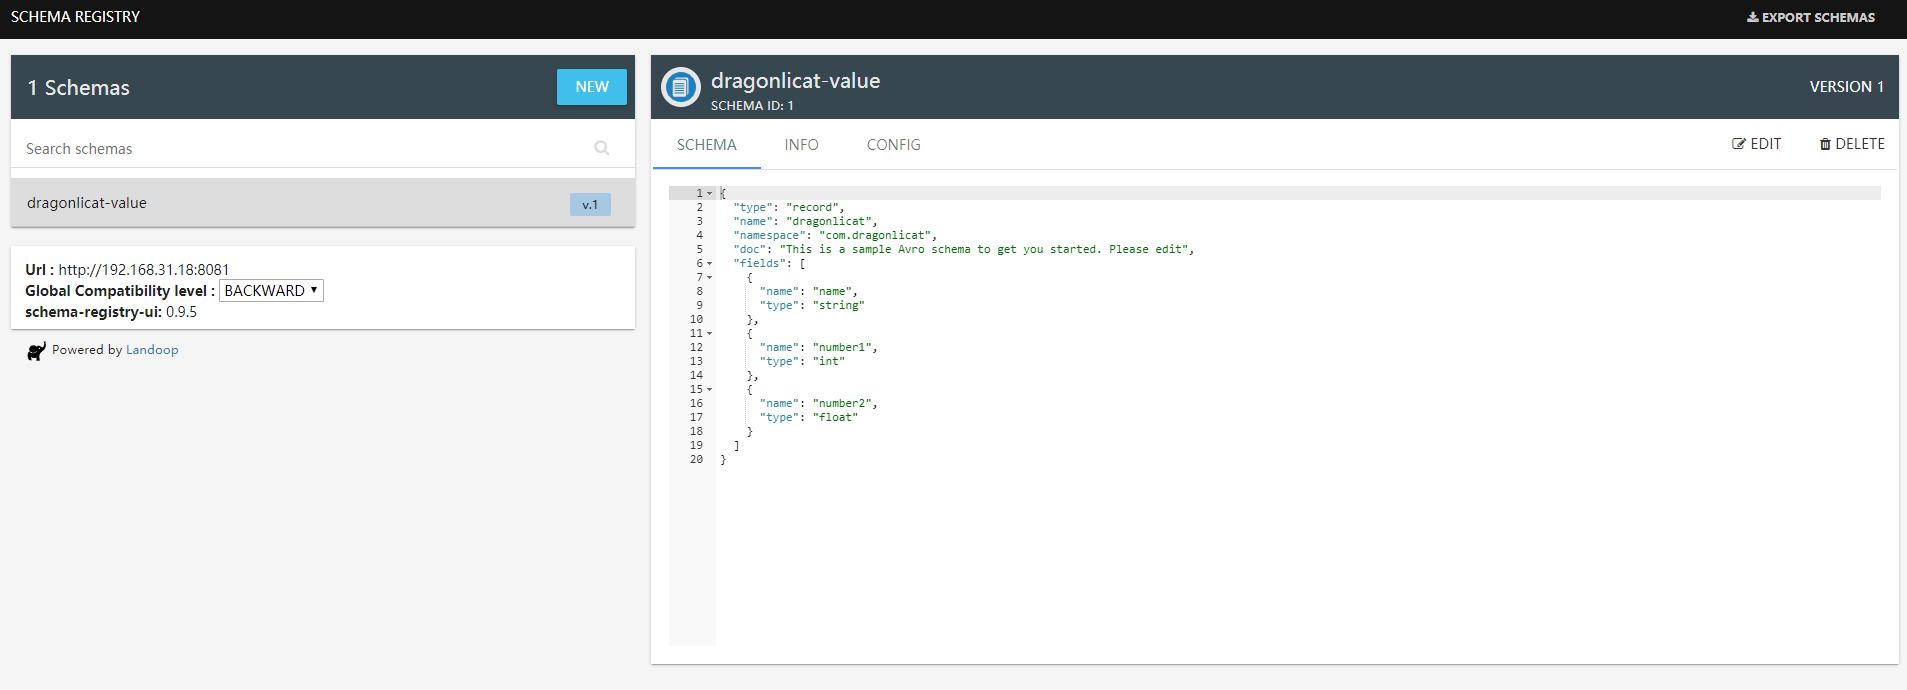Click the "type": "int" line
The image size is (1907, 690).
pos(802,362)
